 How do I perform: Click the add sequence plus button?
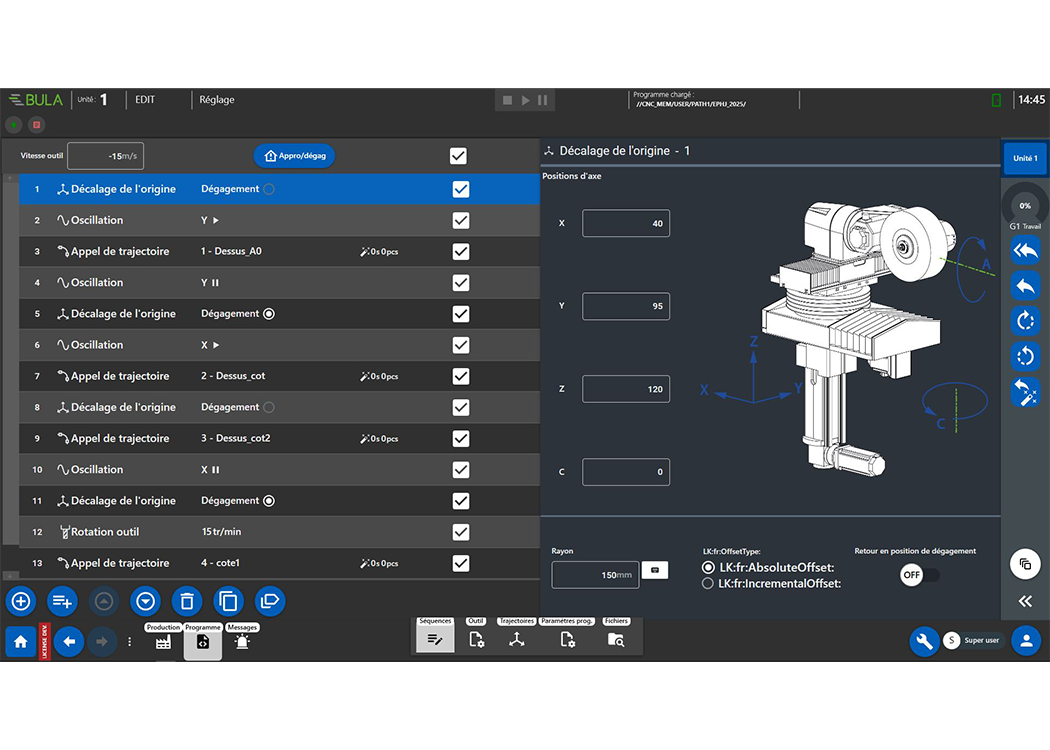(x=21, y=601)
